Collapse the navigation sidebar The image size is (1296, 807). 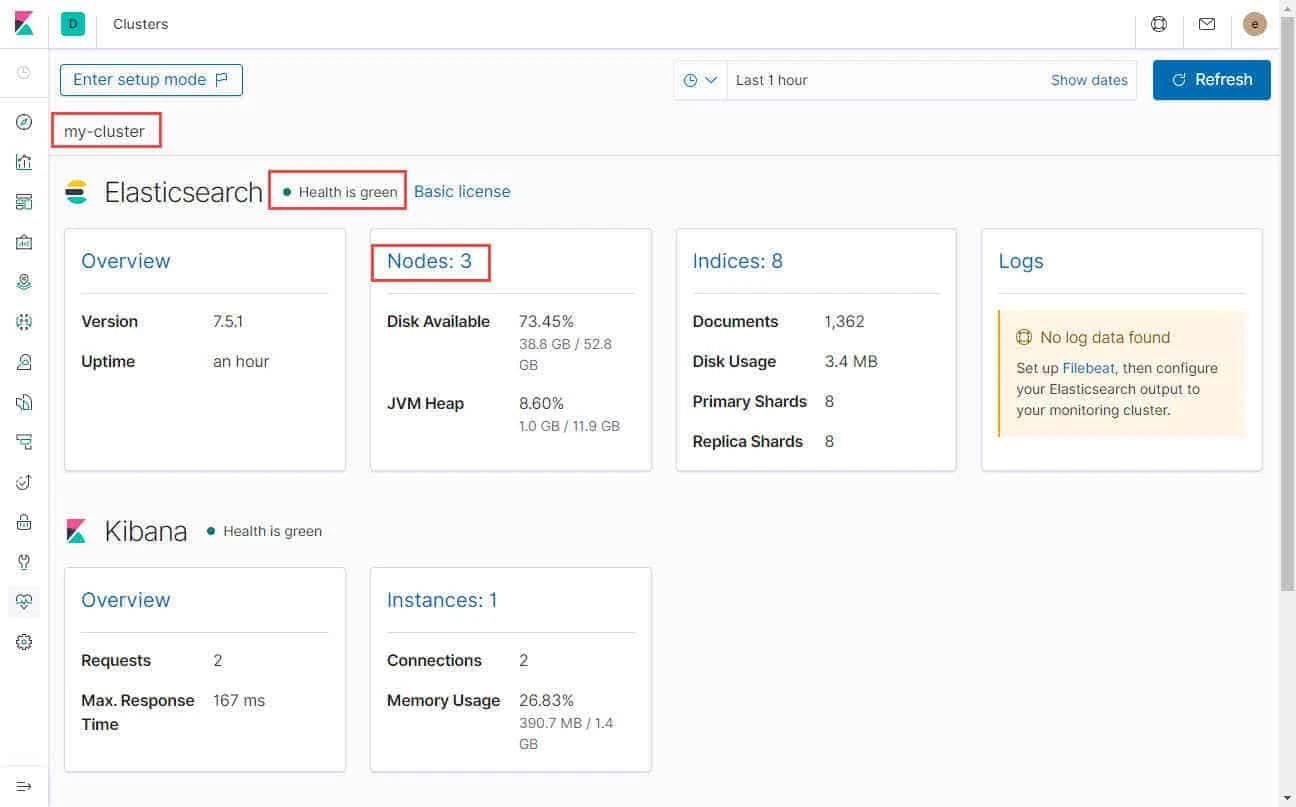[x=24, y=786]
